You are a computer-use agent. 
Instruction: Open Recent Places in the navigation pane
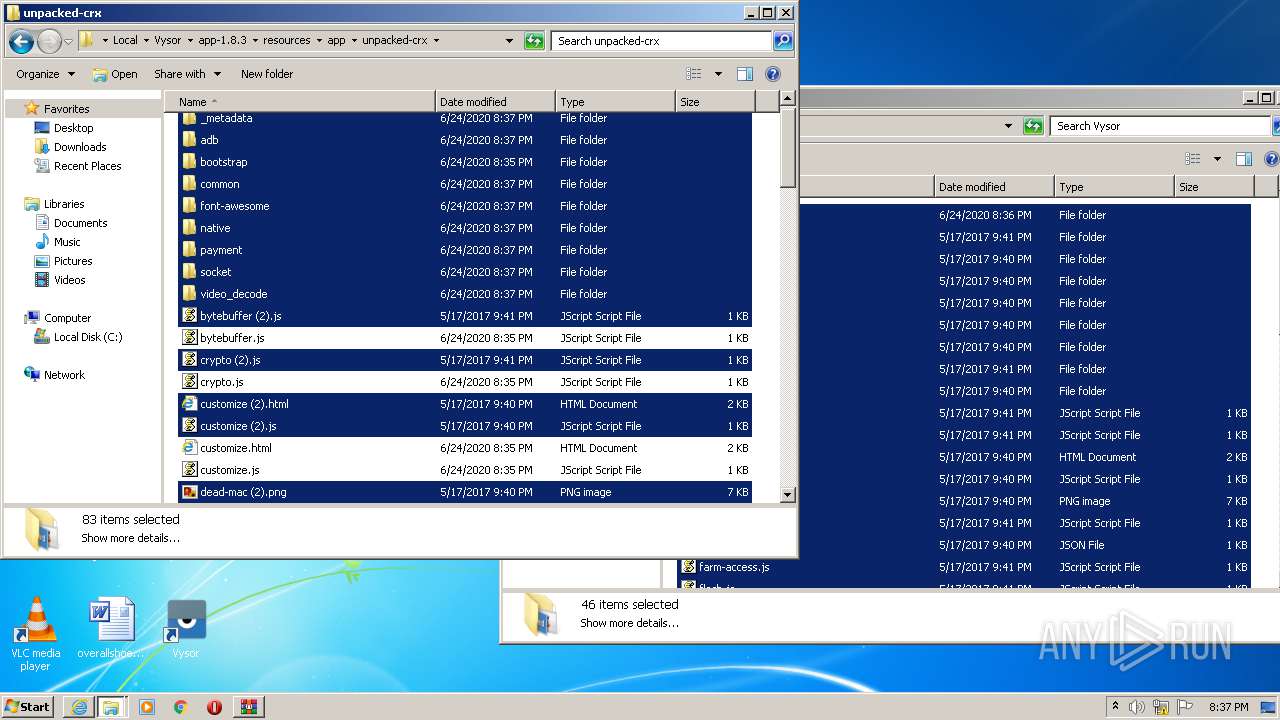87,166
